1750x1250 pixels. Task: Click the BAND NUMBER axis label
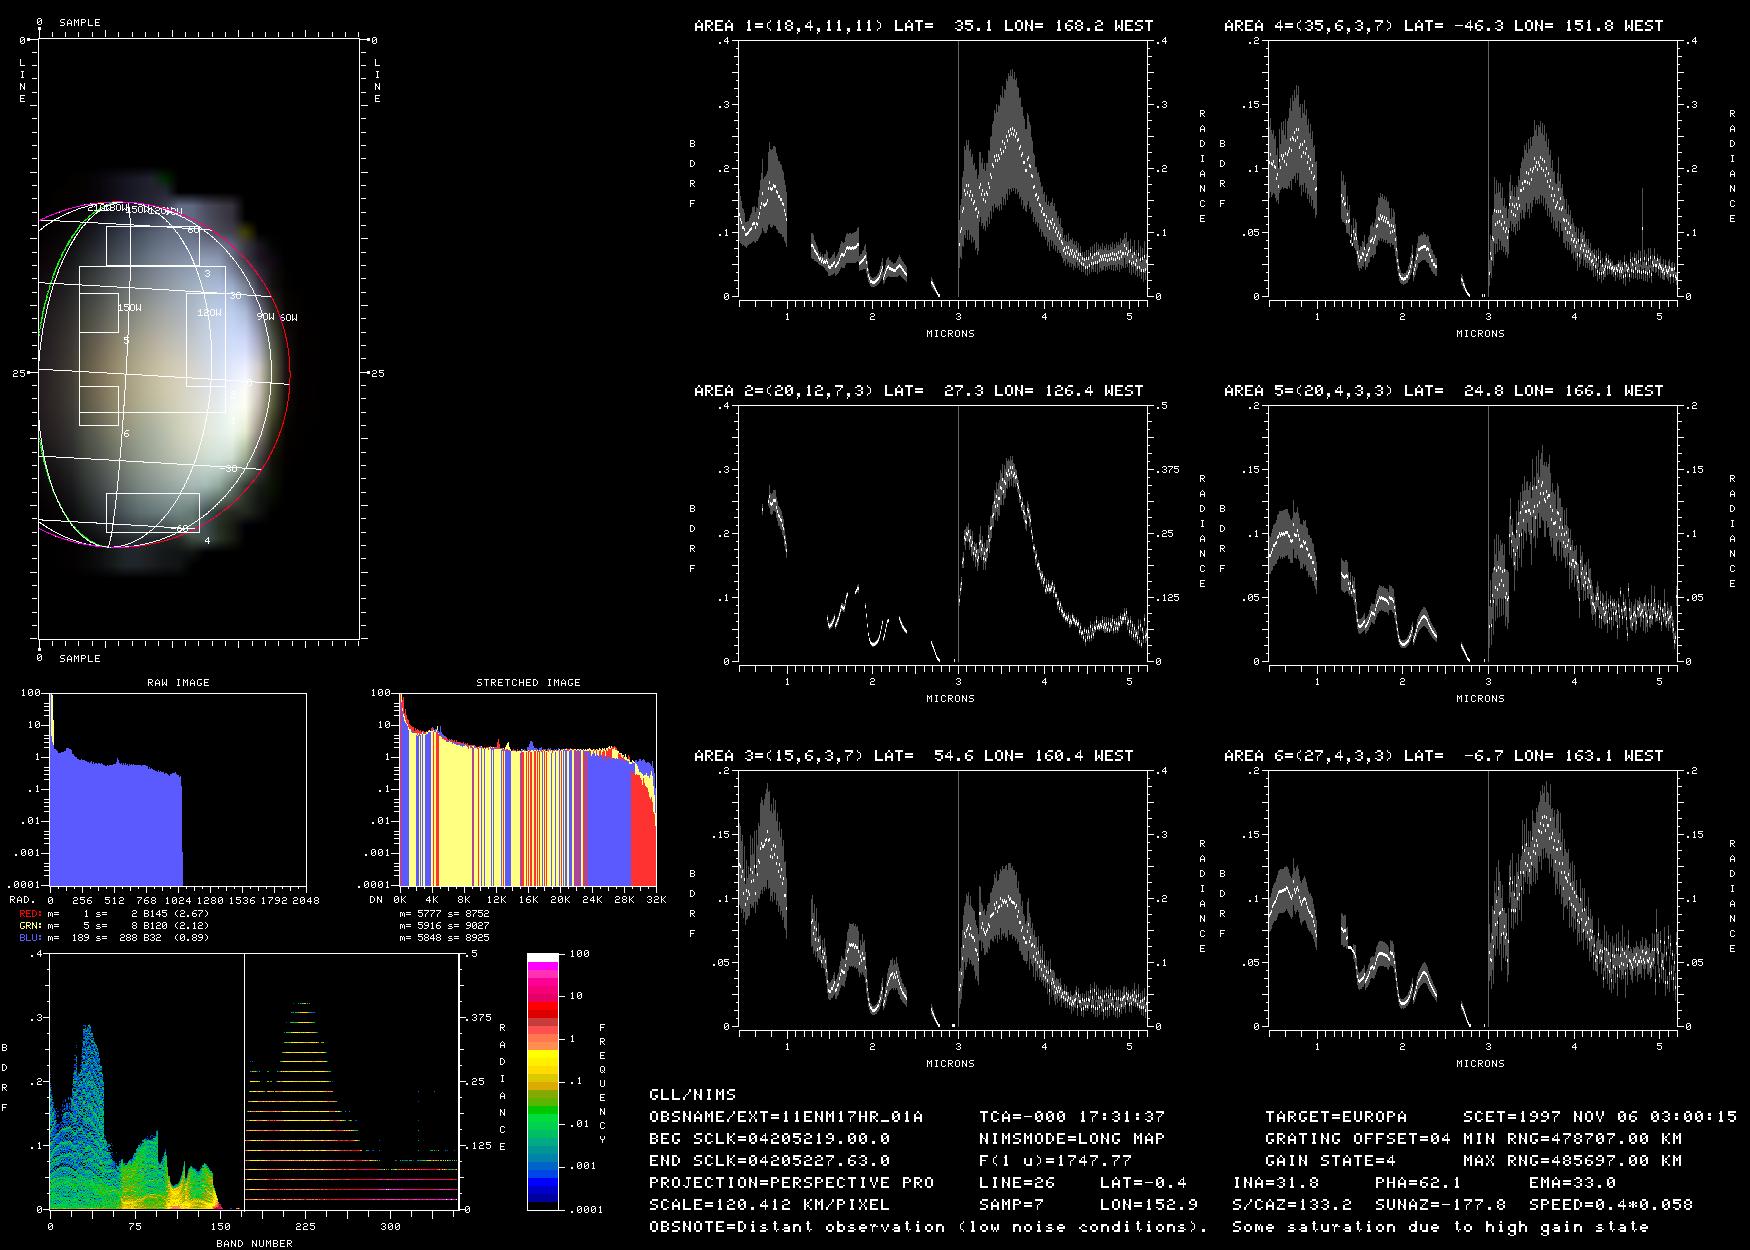coord(254,1243)
